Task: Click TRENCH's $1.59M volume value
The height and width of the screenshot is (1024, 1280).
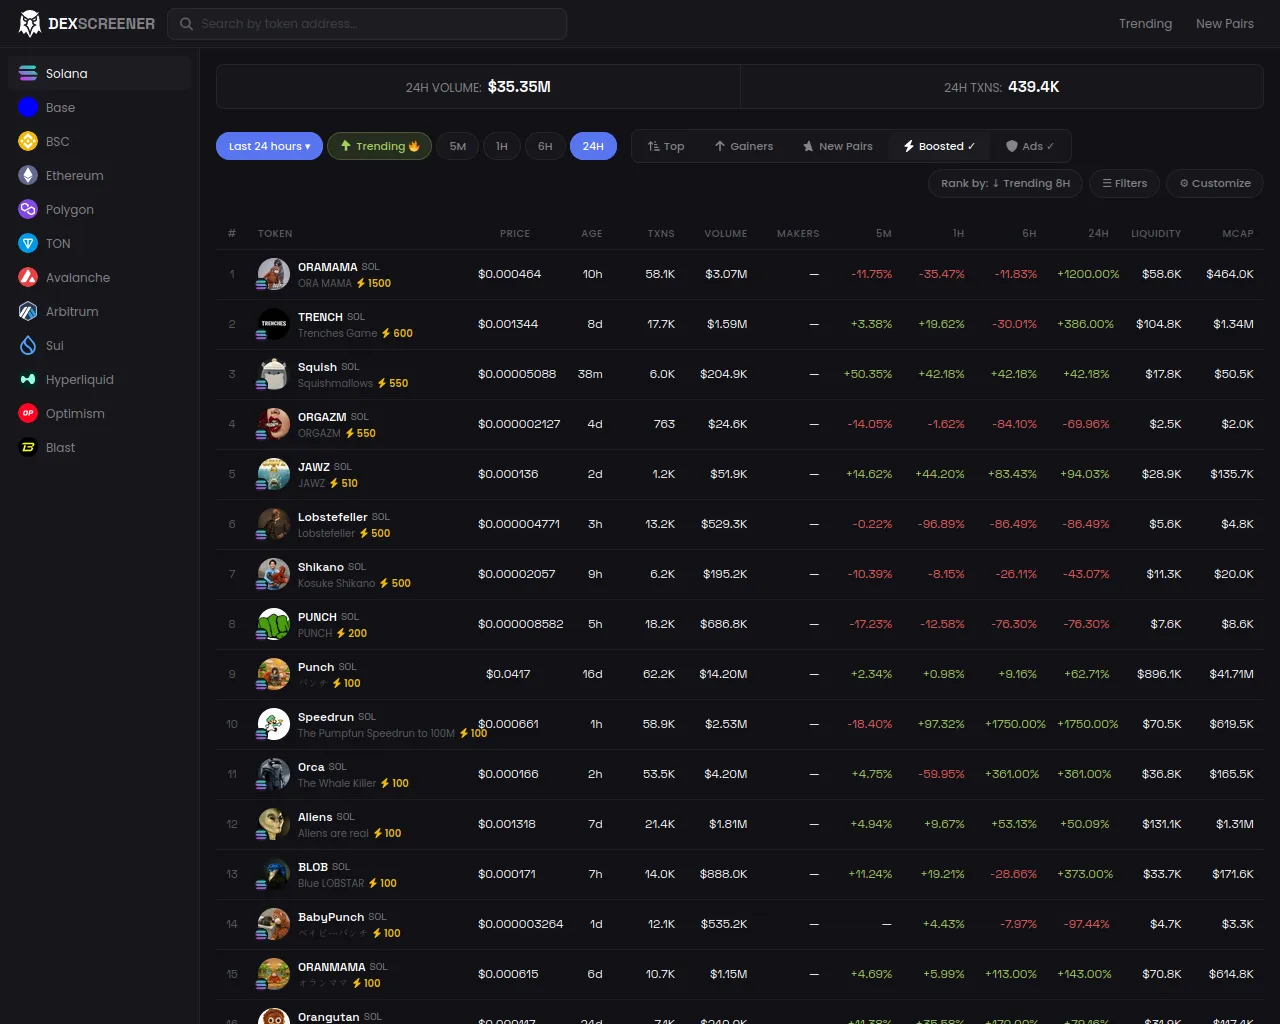Action: [727, 324]
